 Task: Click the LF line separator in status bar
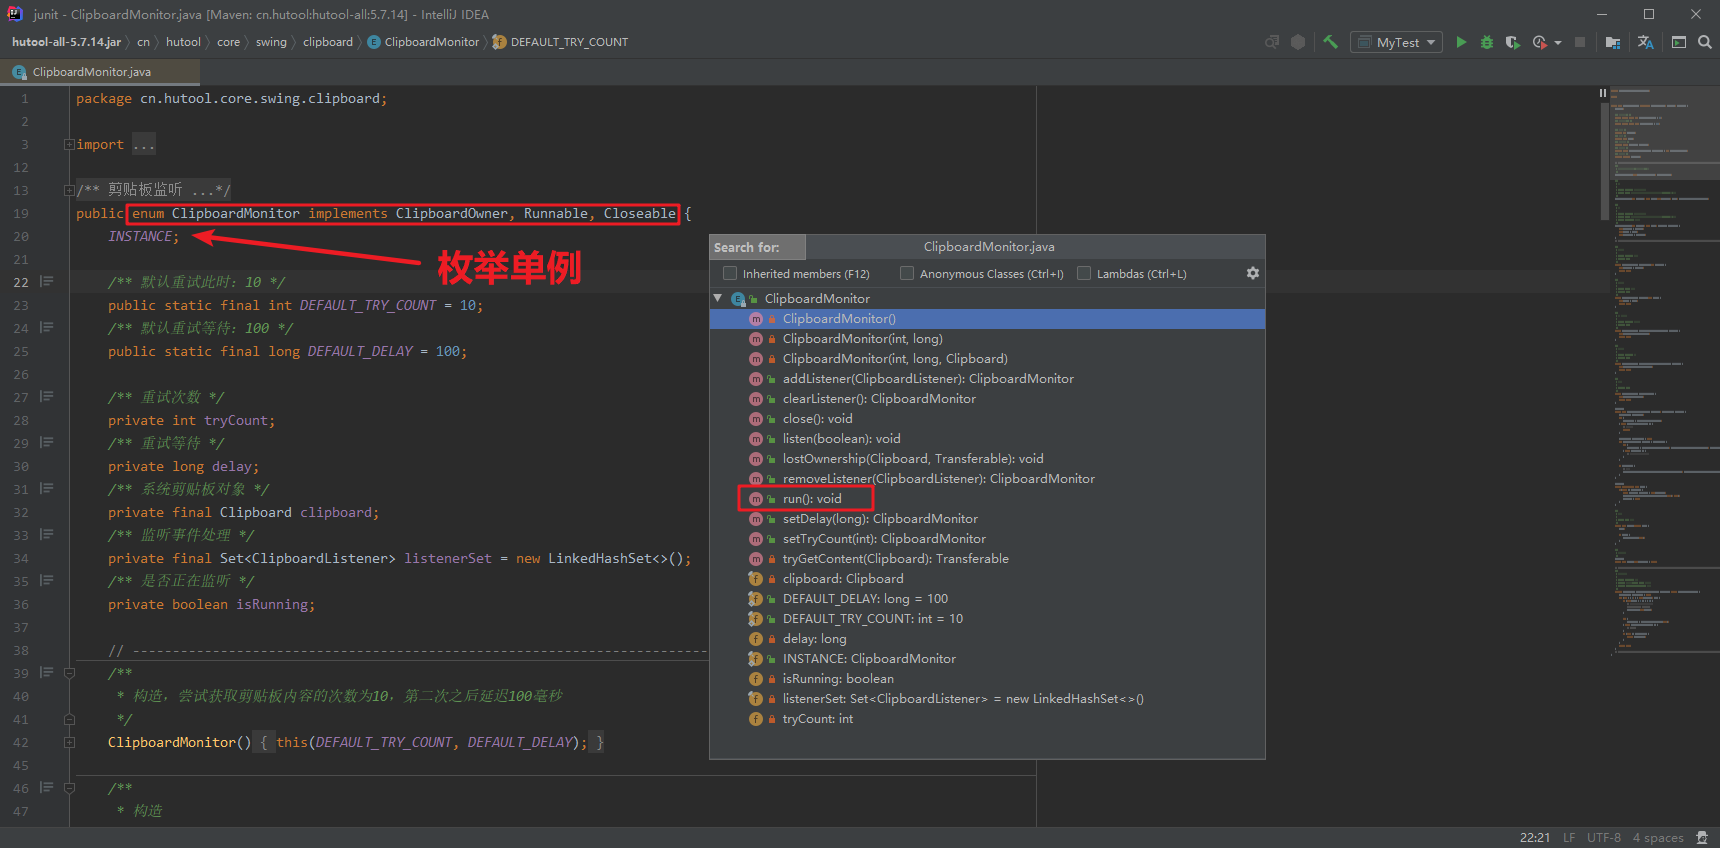click(1569, 838)
